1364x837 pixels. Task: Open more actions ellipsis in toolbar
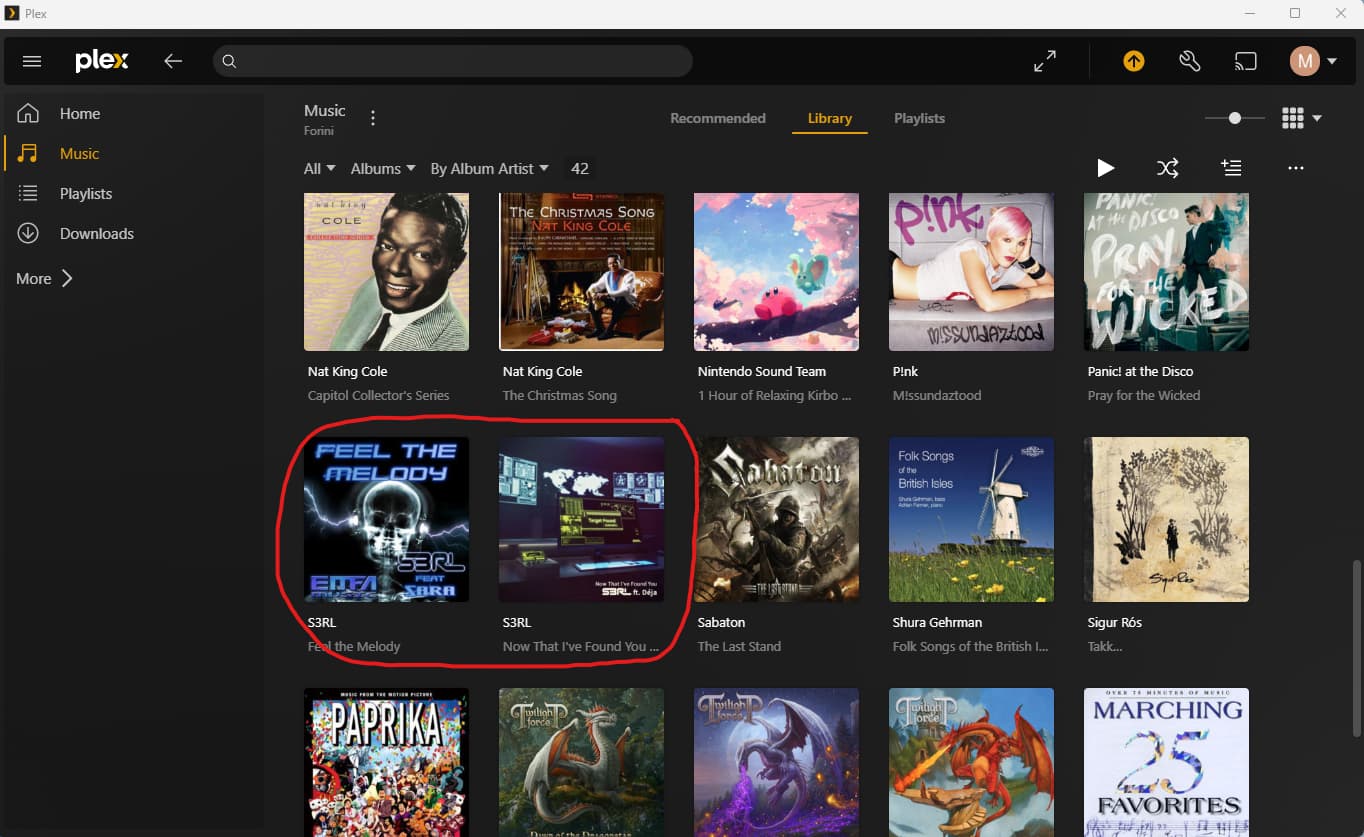click(x=1296, y=168)
